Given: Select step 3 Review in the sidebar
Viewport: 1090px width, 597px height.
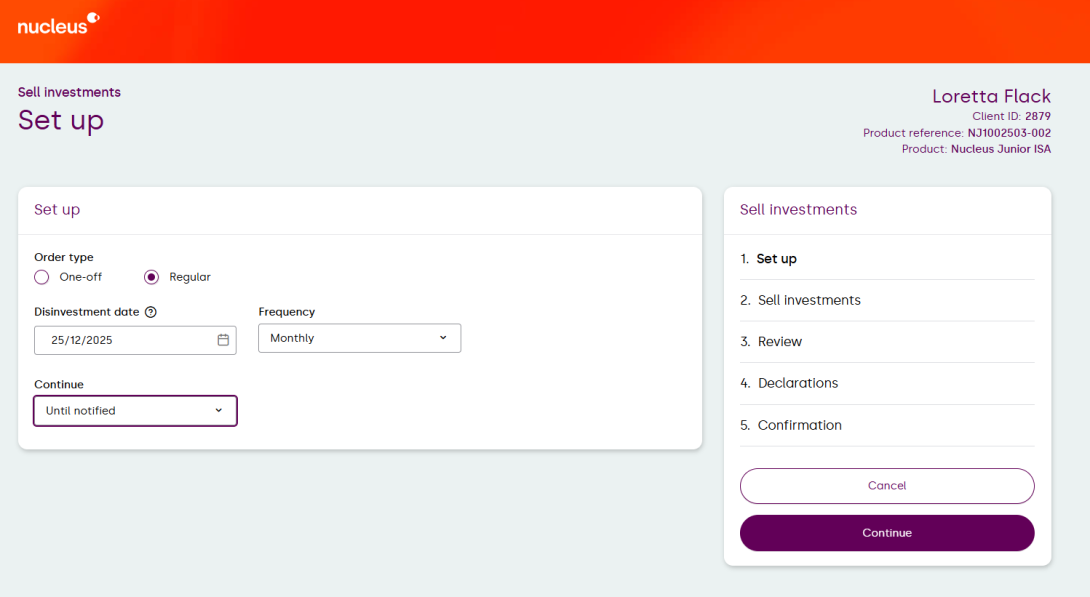Looking at the screenshot, I should 779,342.
